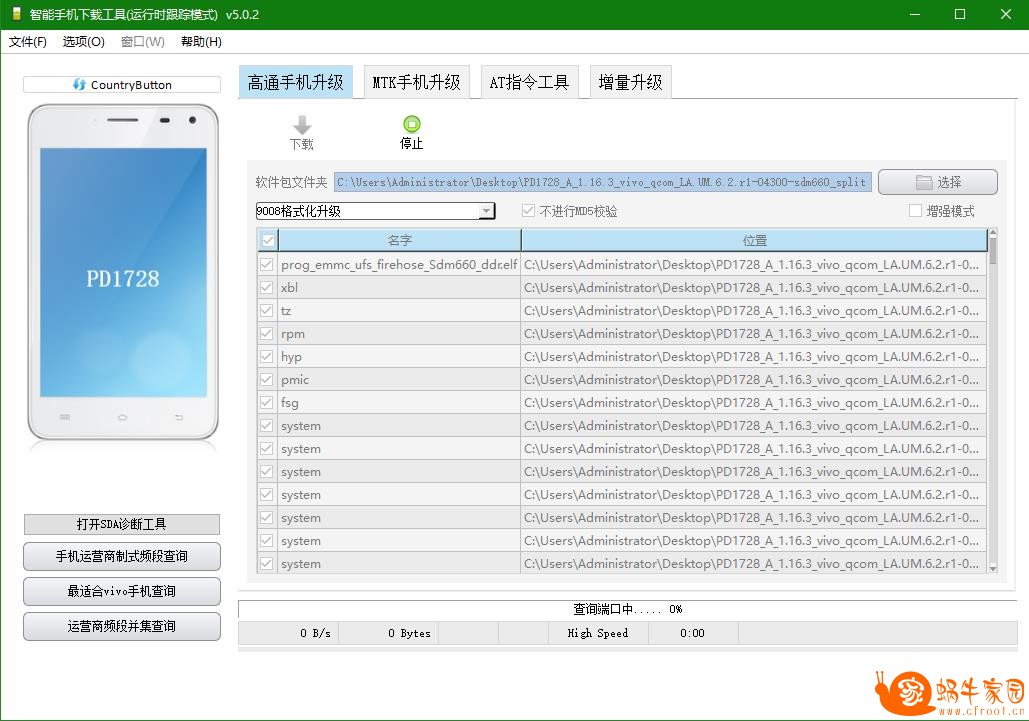Image resolution: width=1029 pixels, height=721 pixels.
Task: Switch to MTK手机升级 tab
Action: tap(416, 82)
